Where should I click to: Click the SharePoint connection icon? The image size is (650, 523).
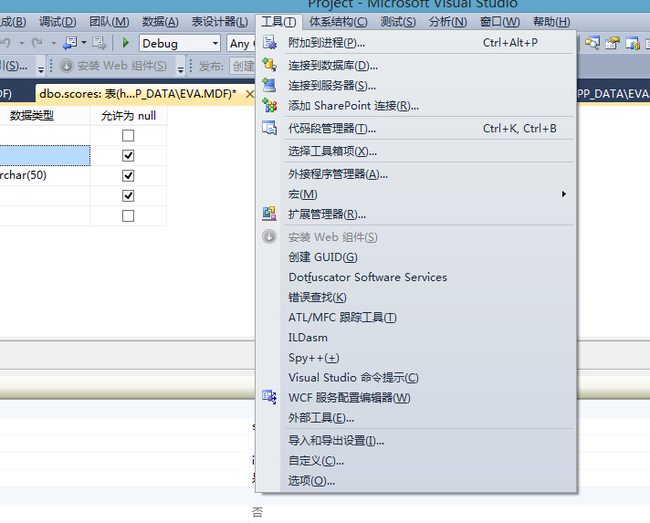tap(269, 105)
